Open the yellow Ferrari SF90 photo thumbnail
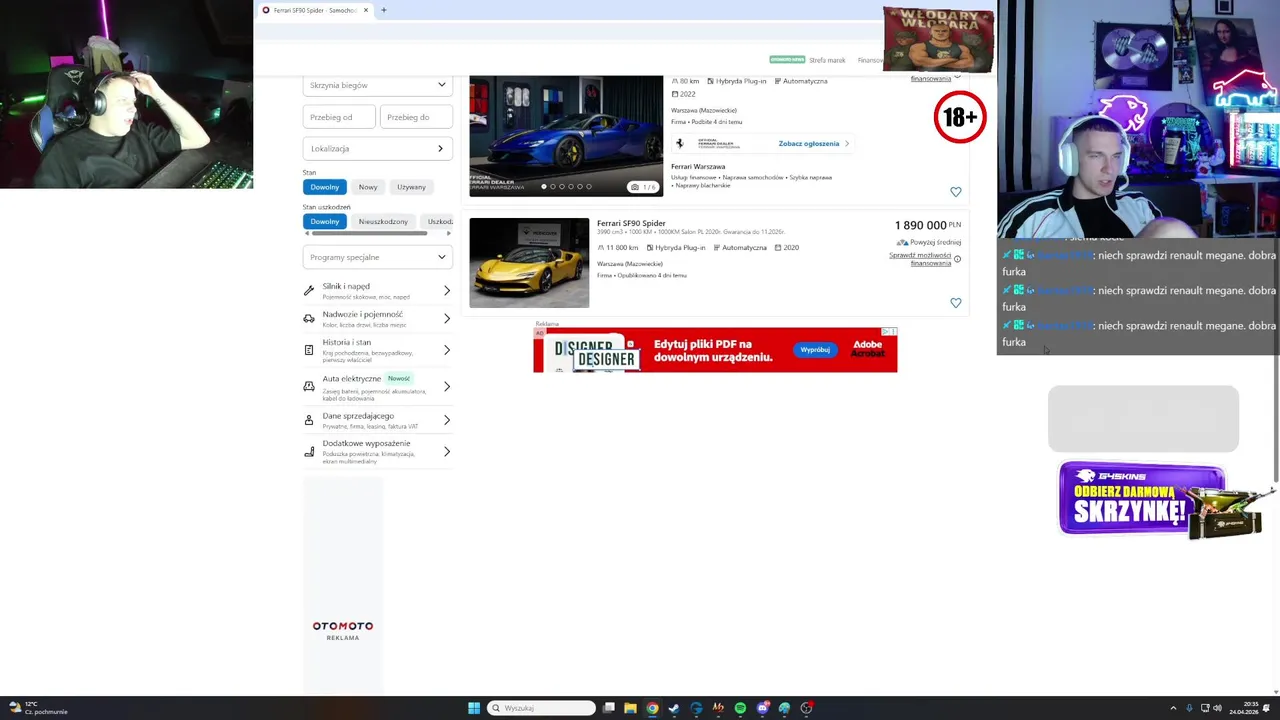Screen dimensions: 1280x720 (x=529, y=263)
